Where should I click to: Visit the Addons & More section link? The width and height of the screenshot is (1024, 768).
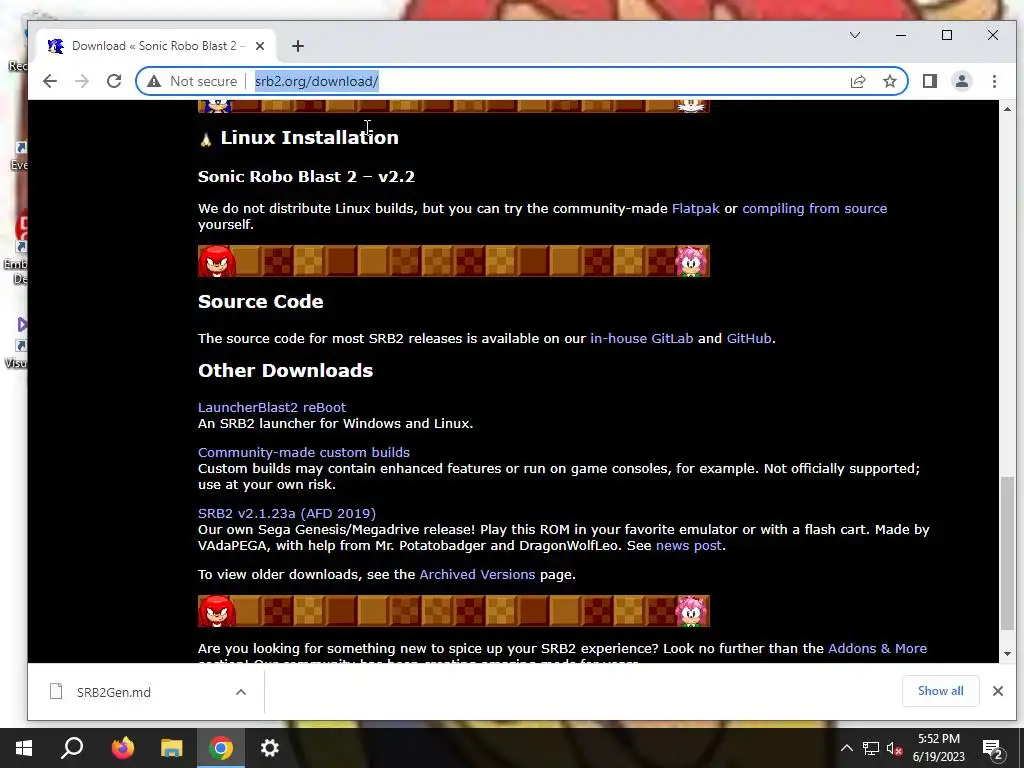pyautogui.click(x=877, y=648)
